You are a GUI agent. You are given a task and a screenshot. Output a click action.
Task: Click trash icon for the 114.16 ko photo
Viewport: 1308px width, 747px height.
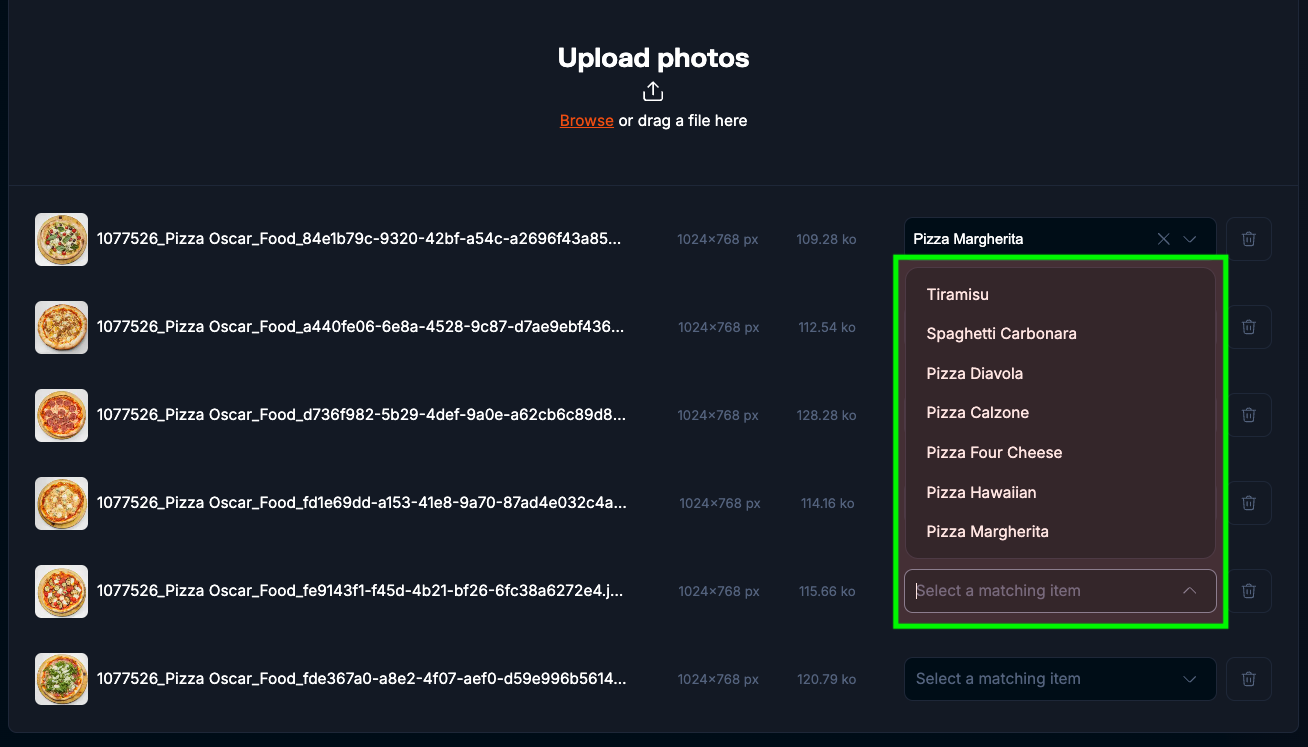(x=1248, y=503)
